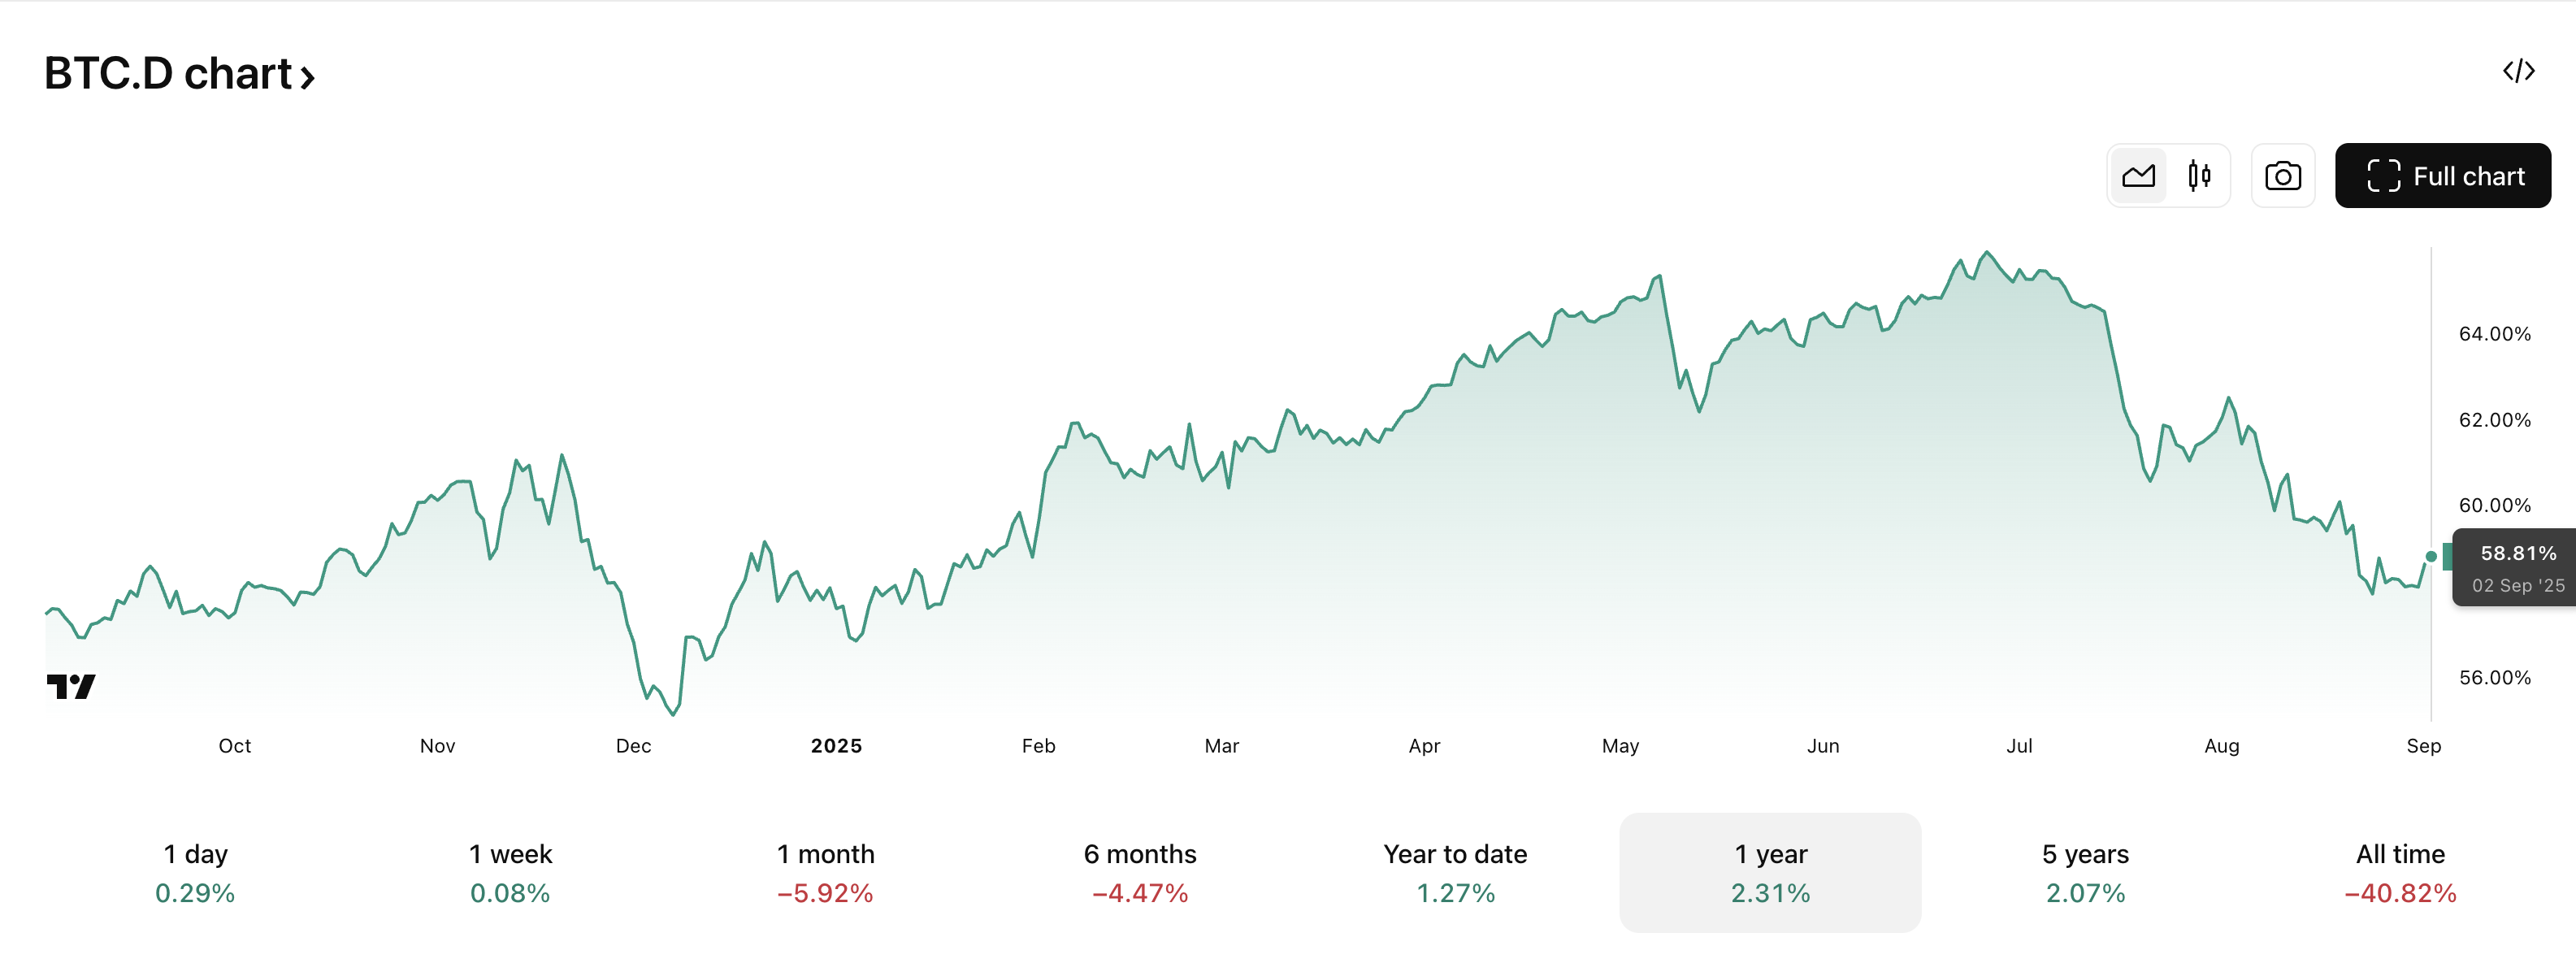Take a chart snapshot with camera icon
The image size is (2576, 959).
click(2282, 176)
